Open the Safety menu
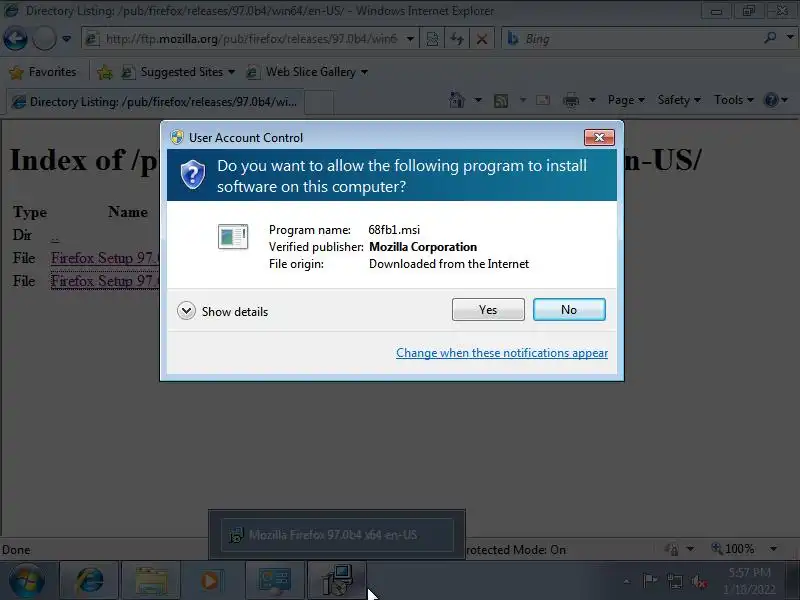The image size is (800, 600). (679, 100)
